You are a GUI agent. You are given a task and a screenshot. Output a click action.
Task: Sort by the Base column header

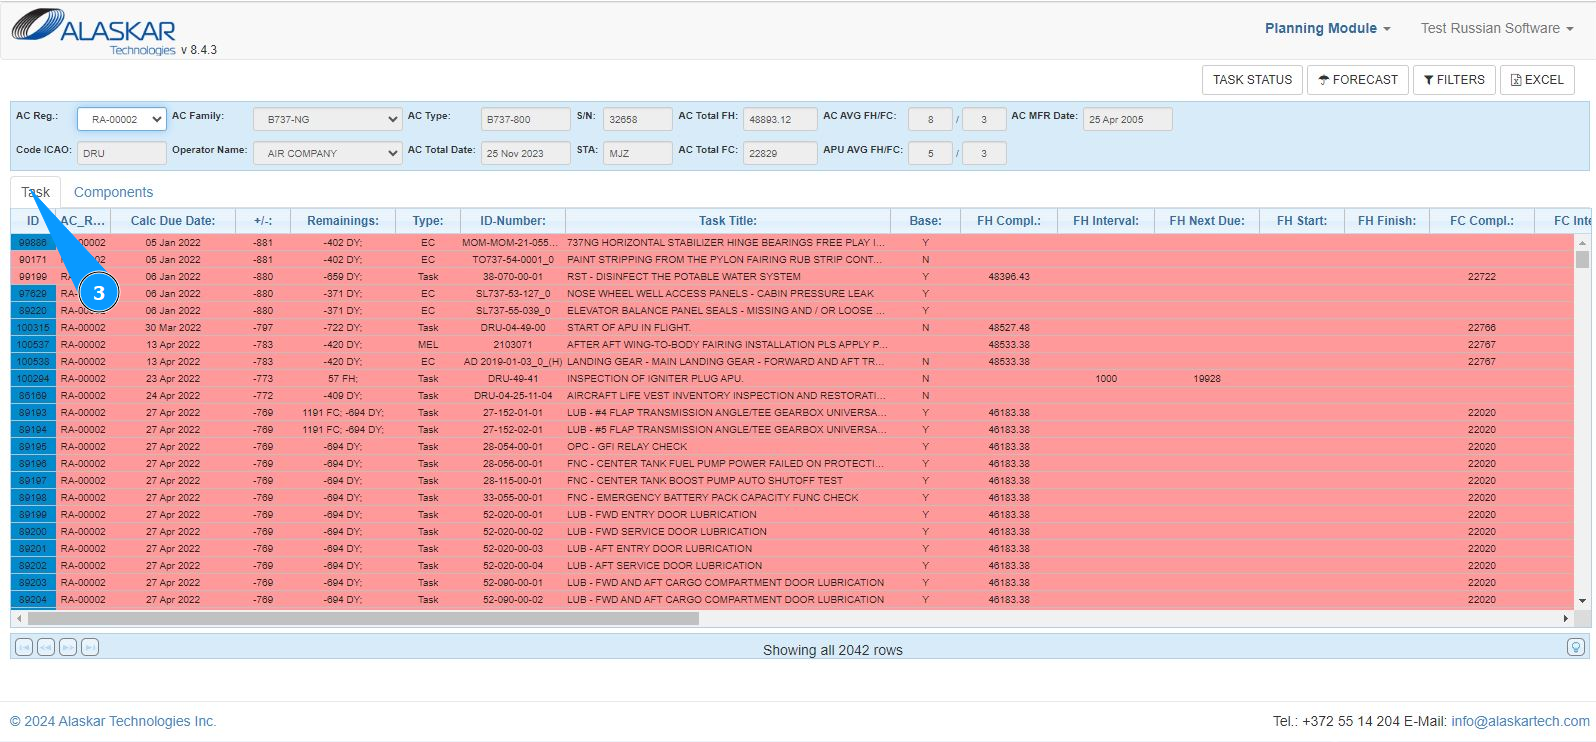[926, 221]
